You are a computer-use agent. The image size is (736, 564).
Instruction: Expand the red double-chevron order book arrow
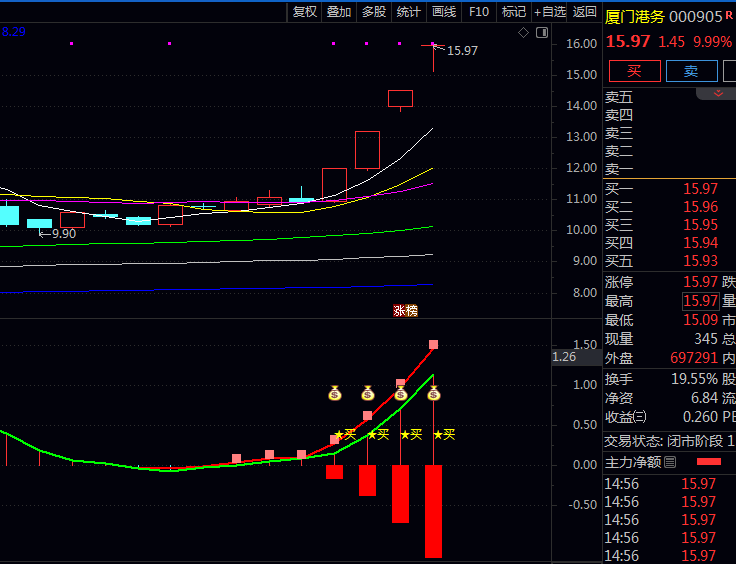click(x=717, y=93)
